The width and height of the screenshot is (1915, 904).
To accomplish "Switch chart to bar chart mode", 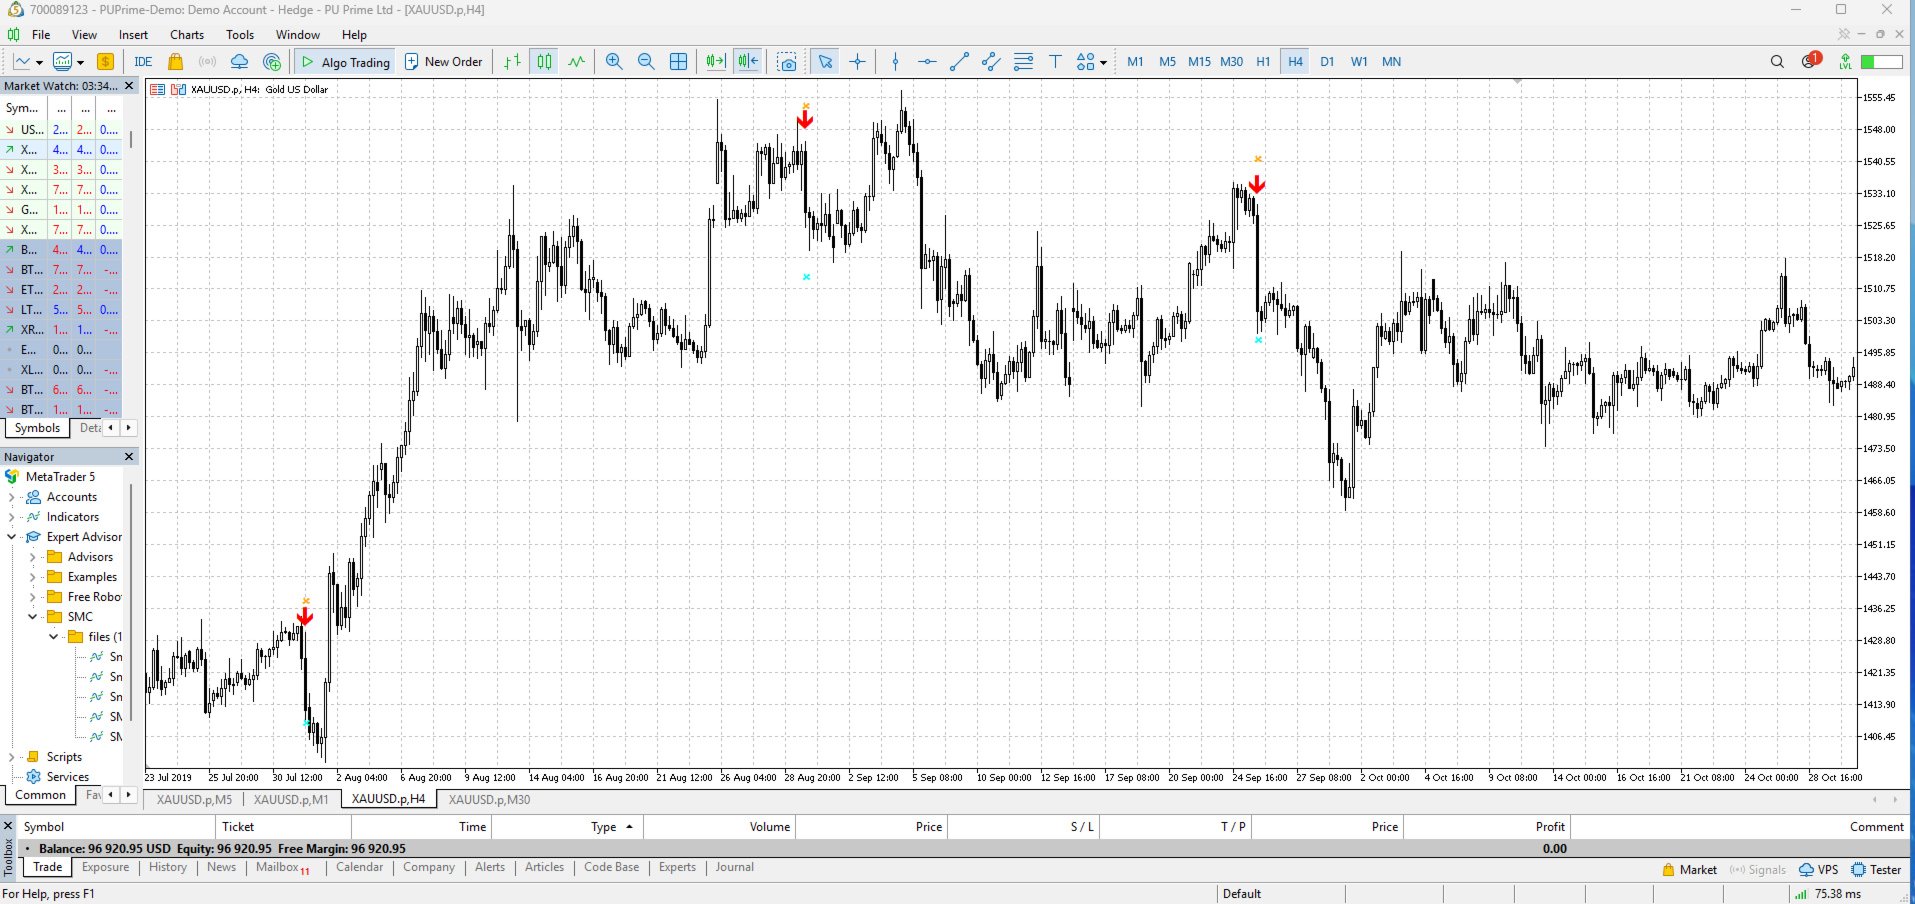I will [512, 62].
